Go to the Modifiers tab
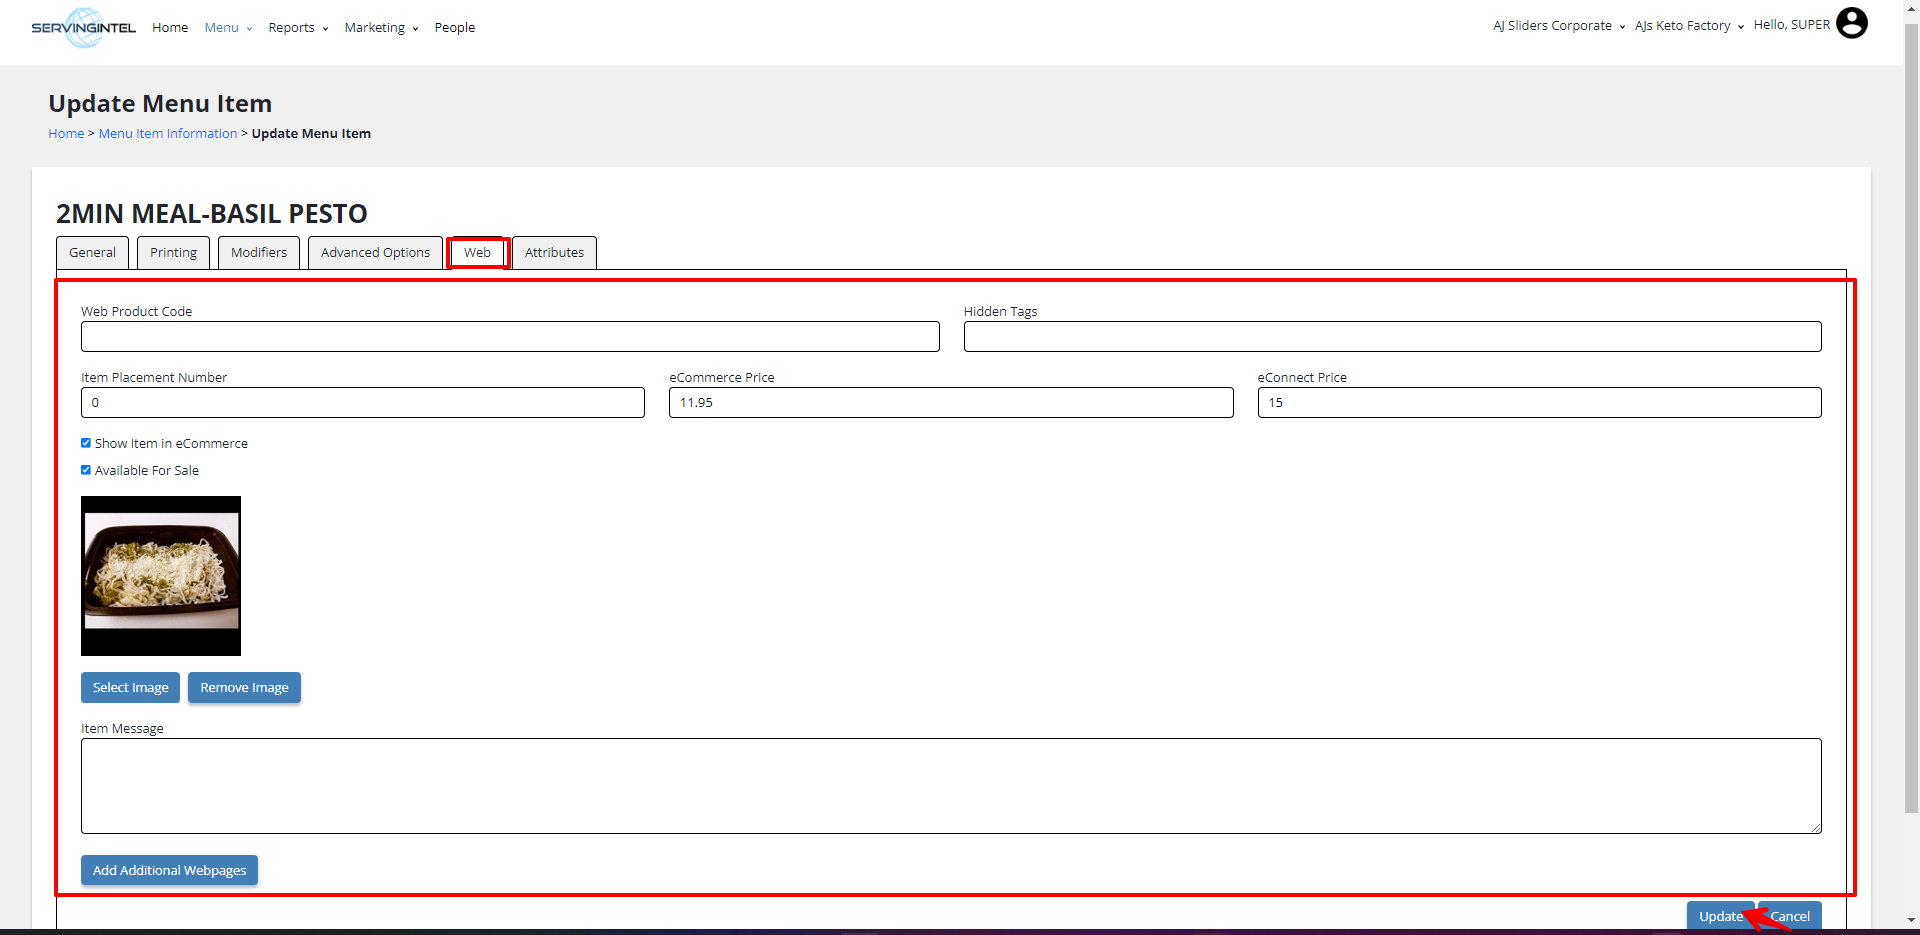Screen dimensions: 1920x935 [259, 253]
